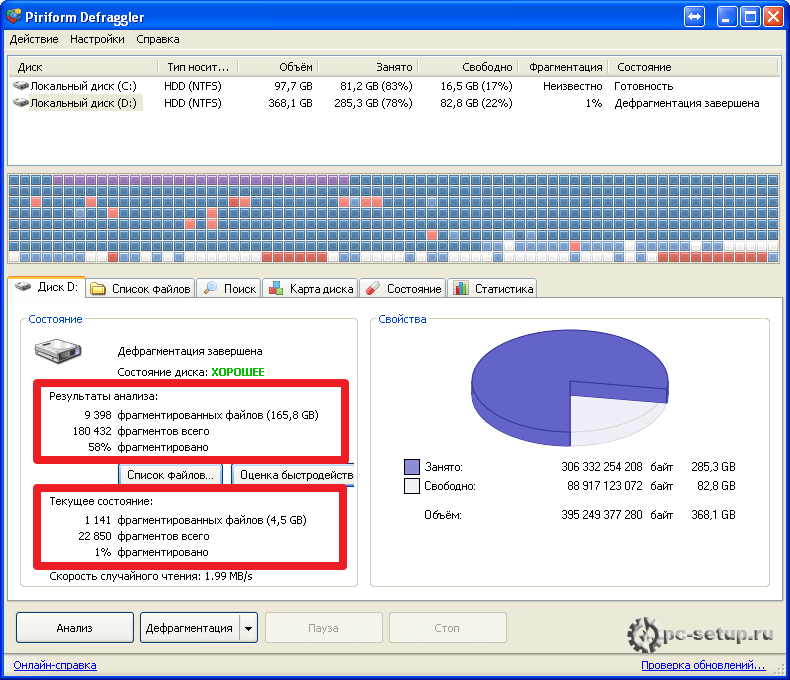This screenshot has height=680, width=790.
Task: Click the hard drive icon for disk D:
Action: point(21,103)
